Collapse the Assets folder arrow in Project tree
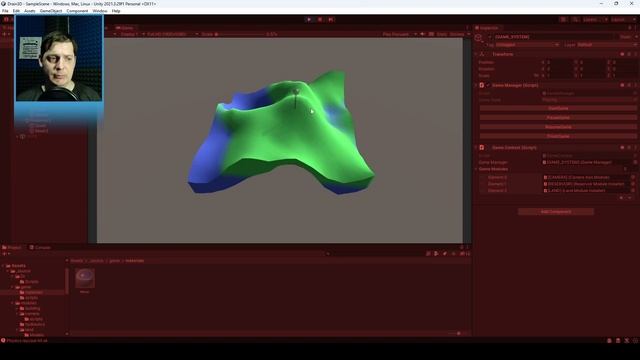This screenshot has height=360, width=640. tap(3, 266)
